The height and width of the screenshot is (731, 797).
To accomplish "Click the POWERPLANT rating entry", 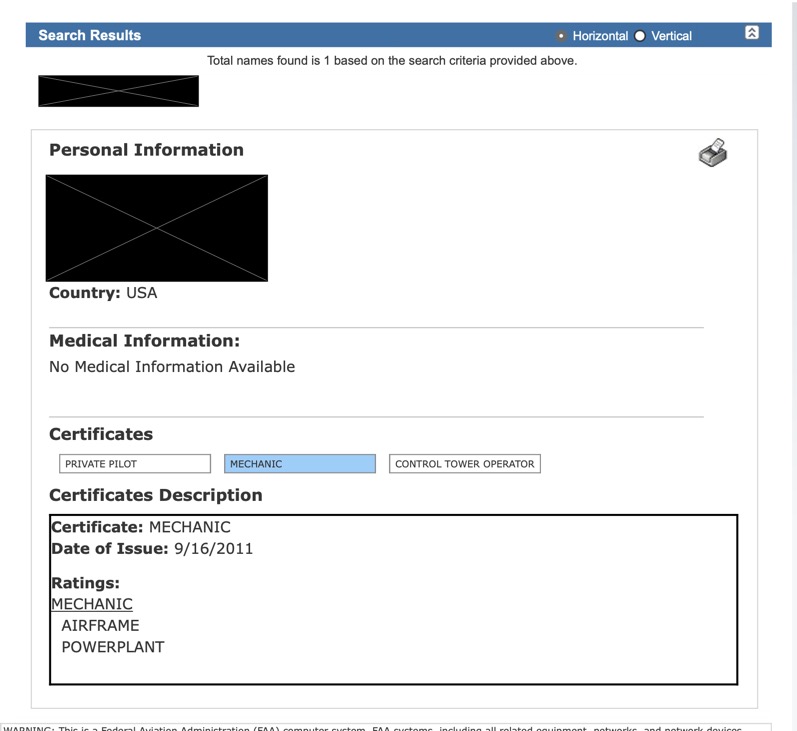I will coord(113,647).
